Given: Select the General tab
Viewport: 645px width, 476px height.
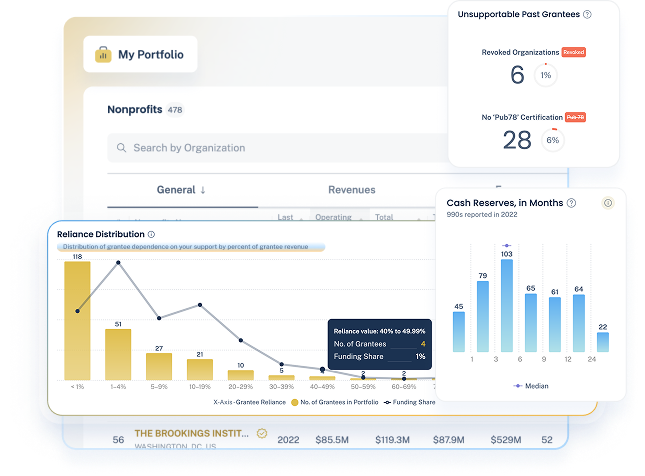Looking at the screenshot, I should (176, 190).
